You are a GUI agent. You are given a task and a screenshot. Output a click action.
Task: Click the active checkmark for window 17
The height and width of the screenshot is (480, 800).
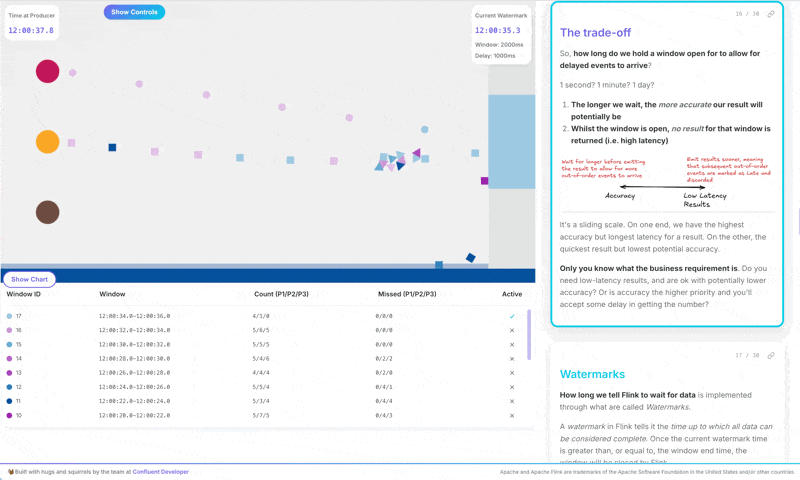tap(512, 316)
